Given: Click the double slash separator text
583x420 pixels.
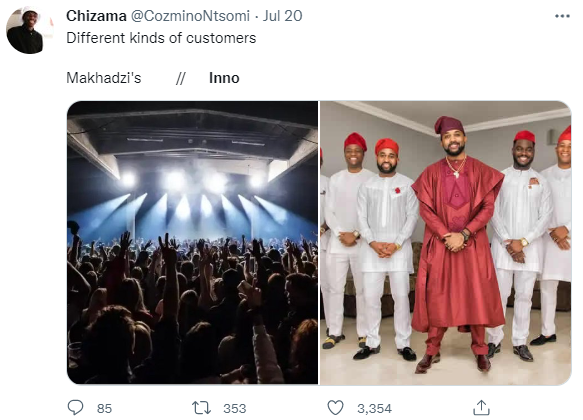Looking at the screenshot, I should [181, 78].
